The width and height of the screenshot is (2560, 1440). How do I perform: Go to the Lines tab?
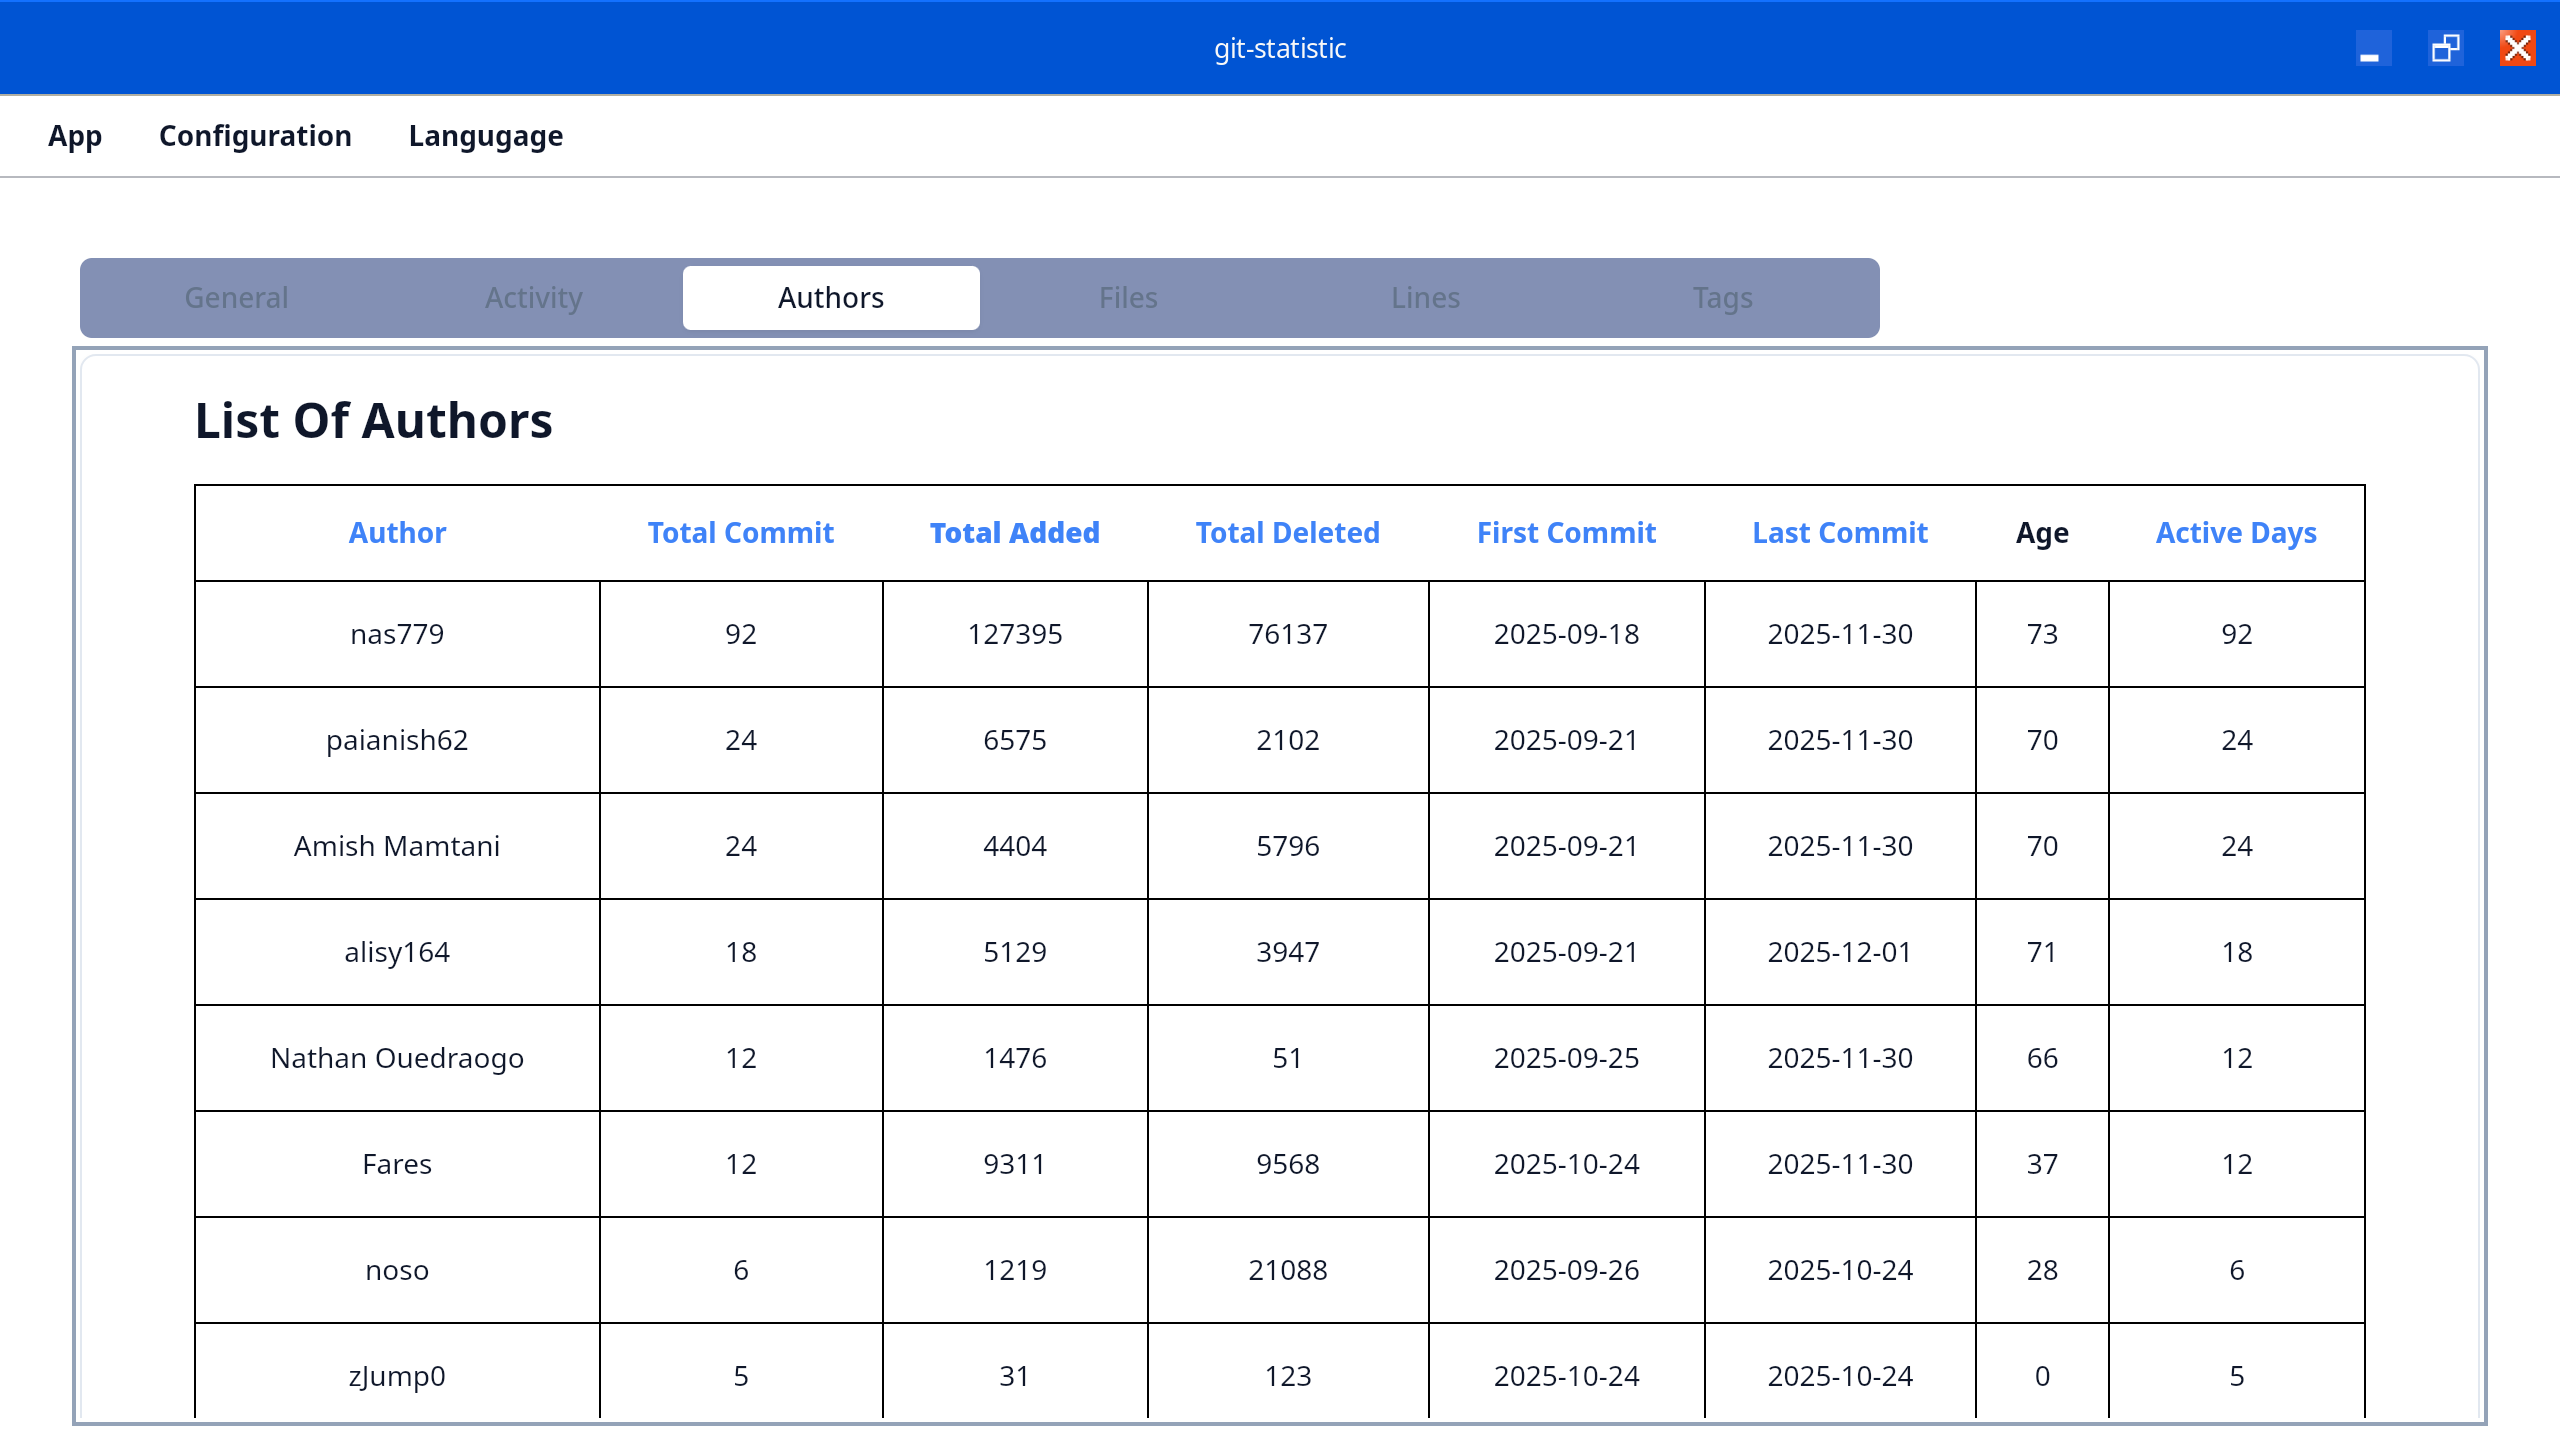[1425, 298]
